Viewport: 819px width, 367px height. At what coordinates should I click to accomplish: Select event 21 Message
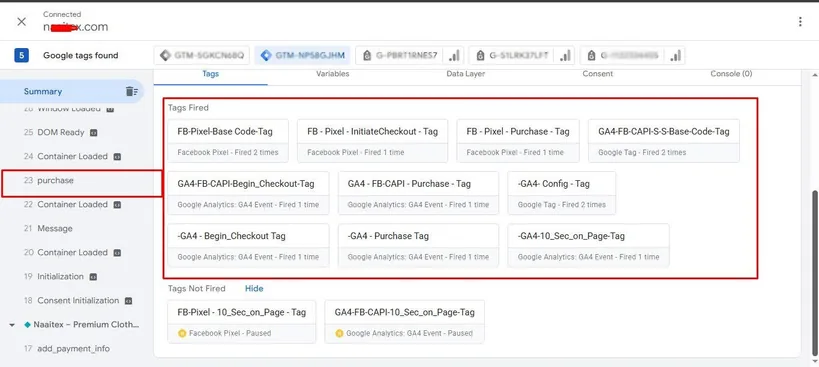(x=48, y=228)
